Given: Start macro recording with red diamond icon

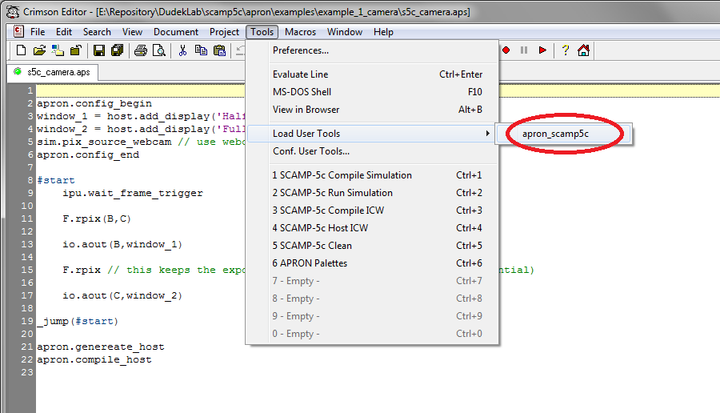Looking at the screenshot, I should [x=506, y=50].
